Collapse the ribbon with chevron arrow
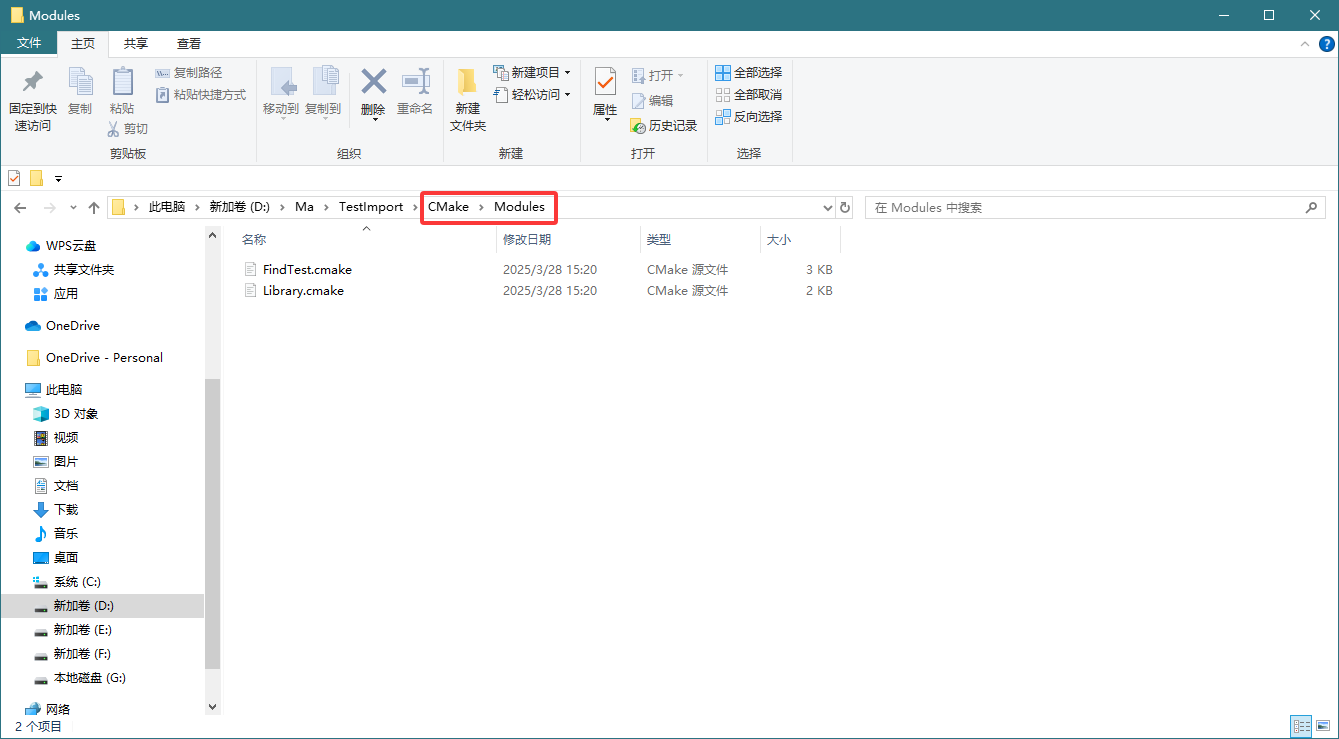Viewport: 1339px width, 739px height. pos(1303,44)
